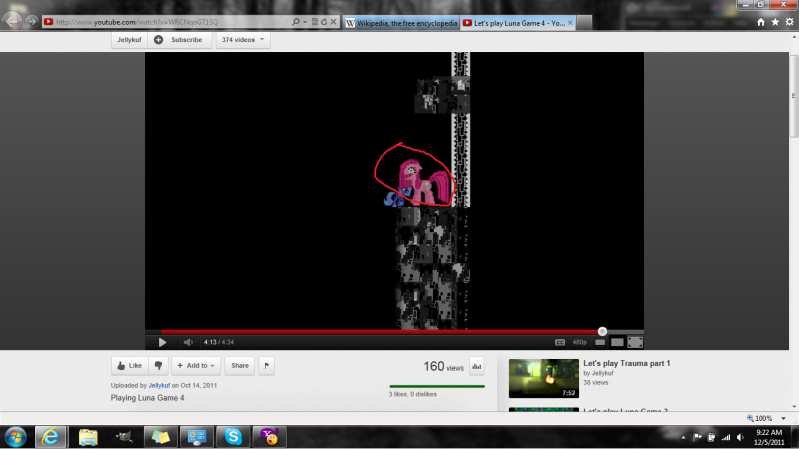The image size is (799, 449).
Task: Play the YouTube video
Action: 162,342
